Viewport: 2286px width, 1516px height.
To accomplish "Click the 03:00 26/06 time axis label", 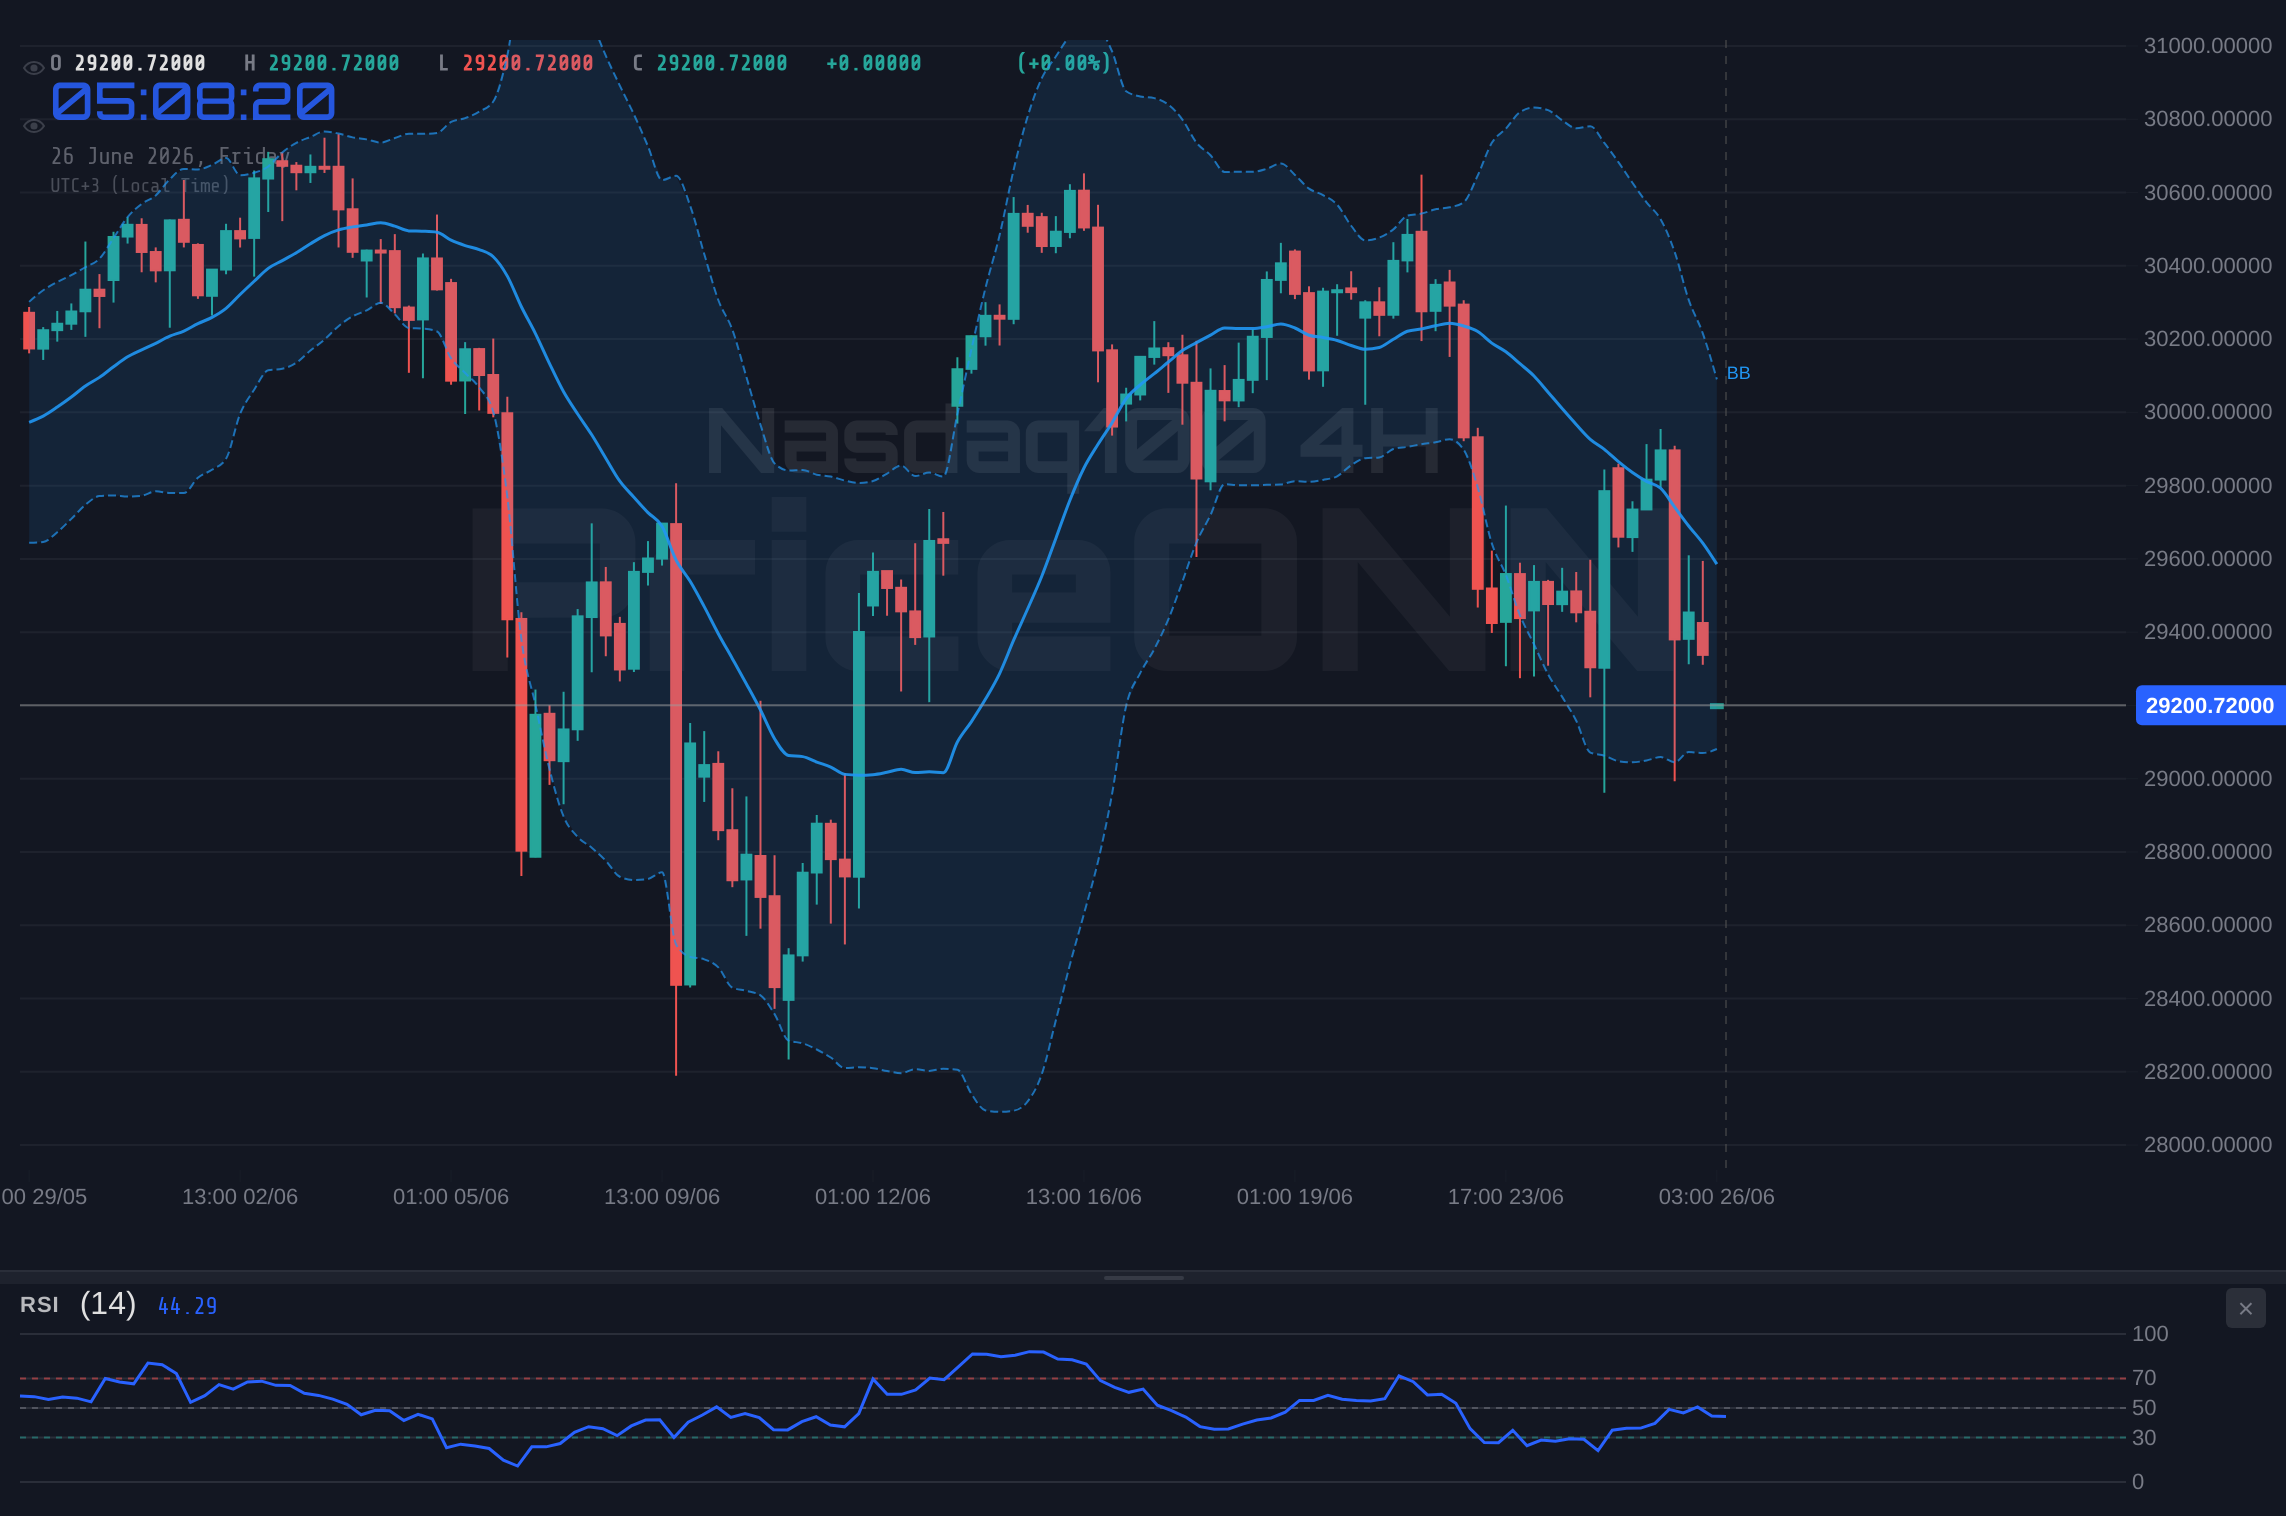I will (x=1717, y=1197).
